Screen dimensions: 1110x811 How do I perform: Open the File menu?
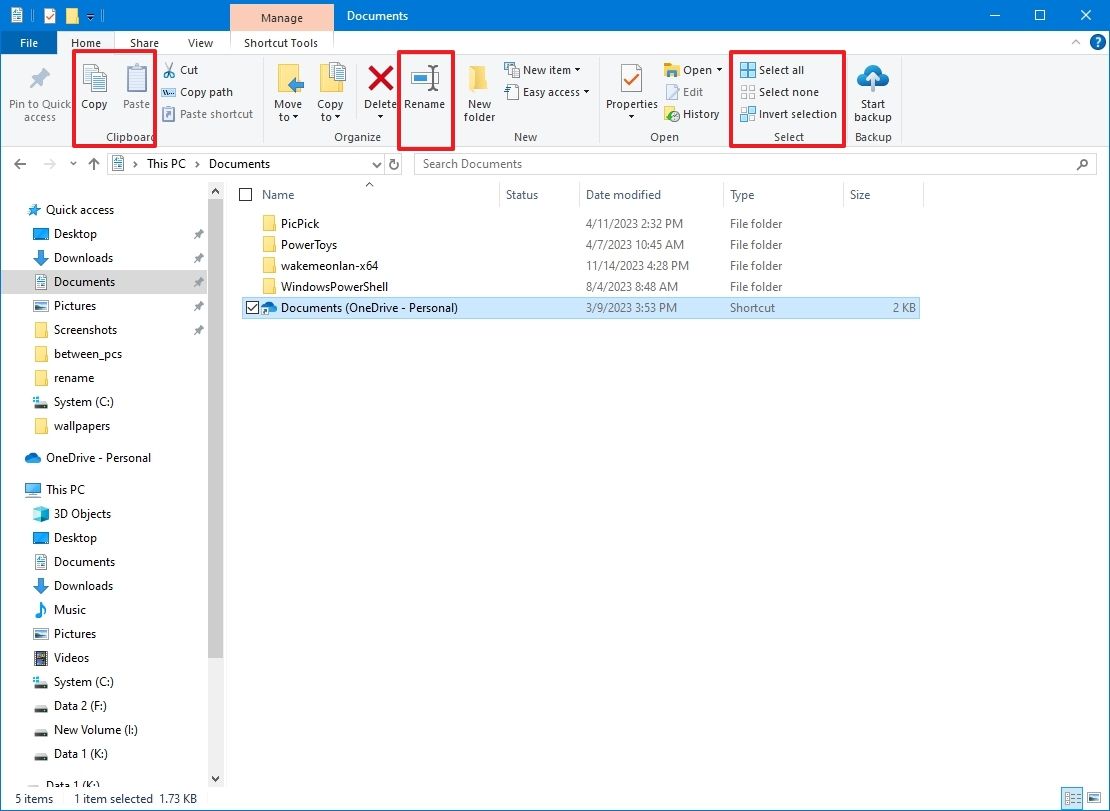[x=29, y=43]
